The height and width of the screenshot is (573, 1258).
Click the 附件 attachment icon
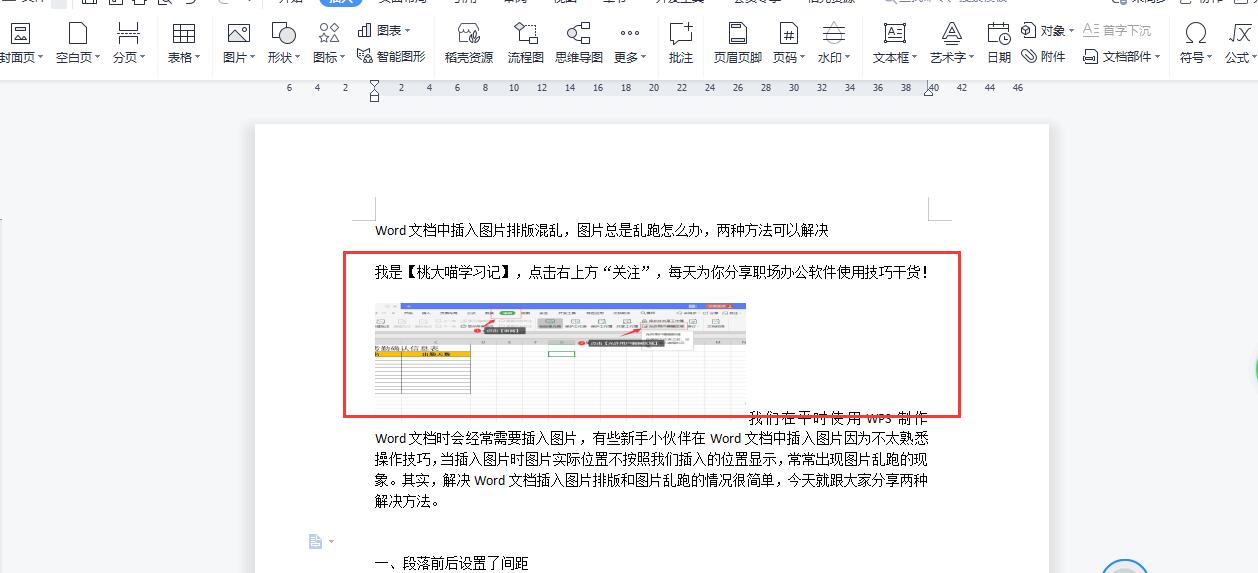point(1043,57)
